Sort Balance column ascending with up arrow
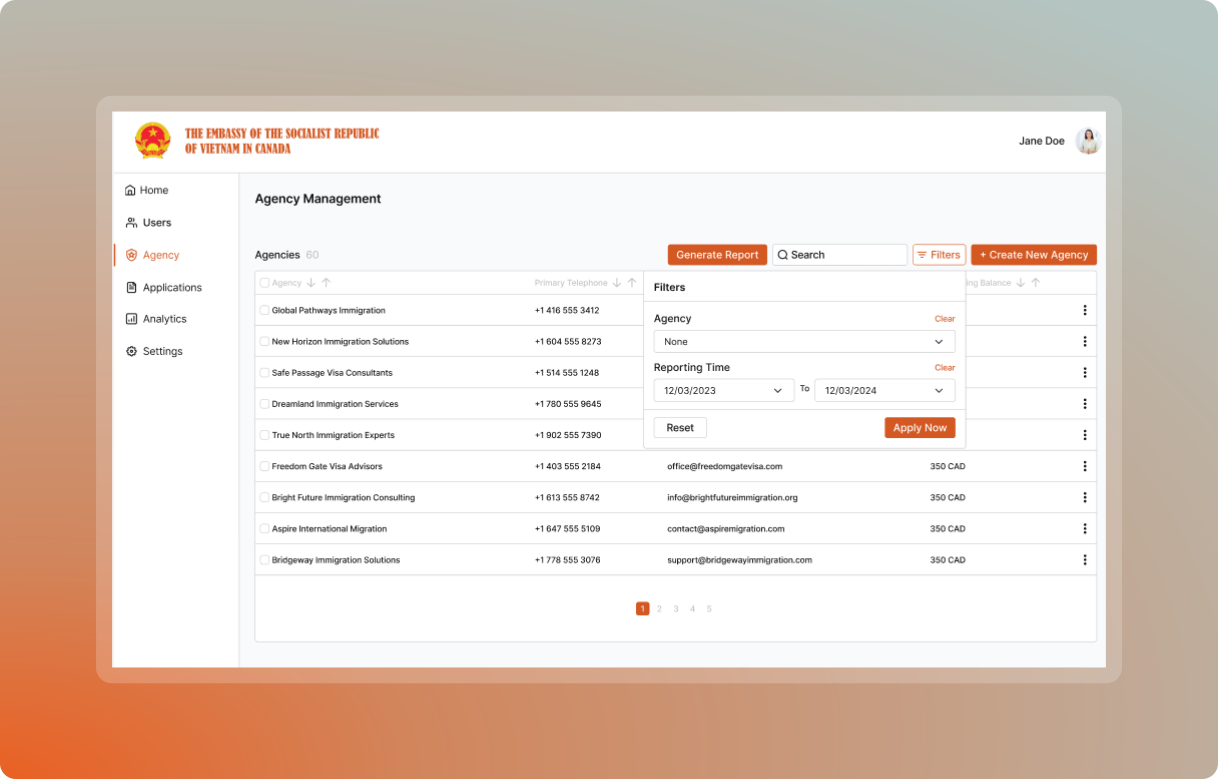 coord(1036,283)
